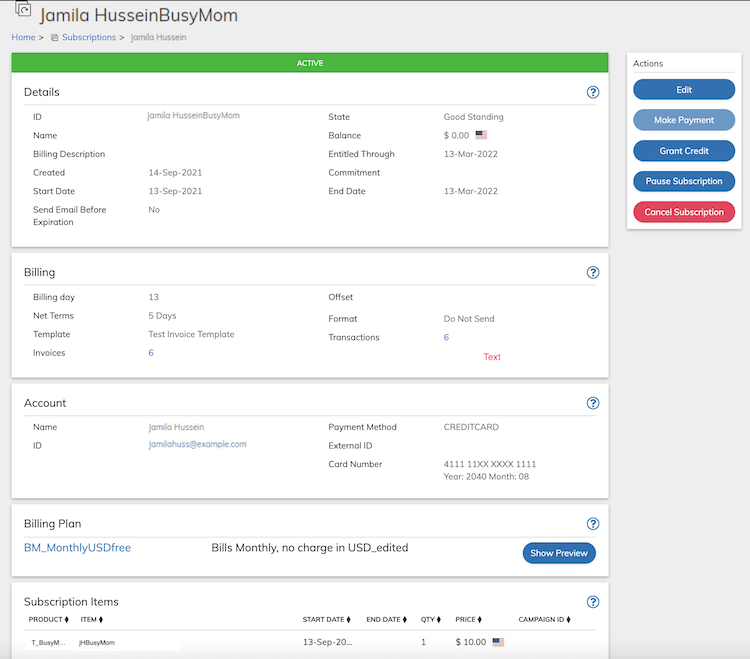Click the subscription icon beside the page title

coord(22,9)
